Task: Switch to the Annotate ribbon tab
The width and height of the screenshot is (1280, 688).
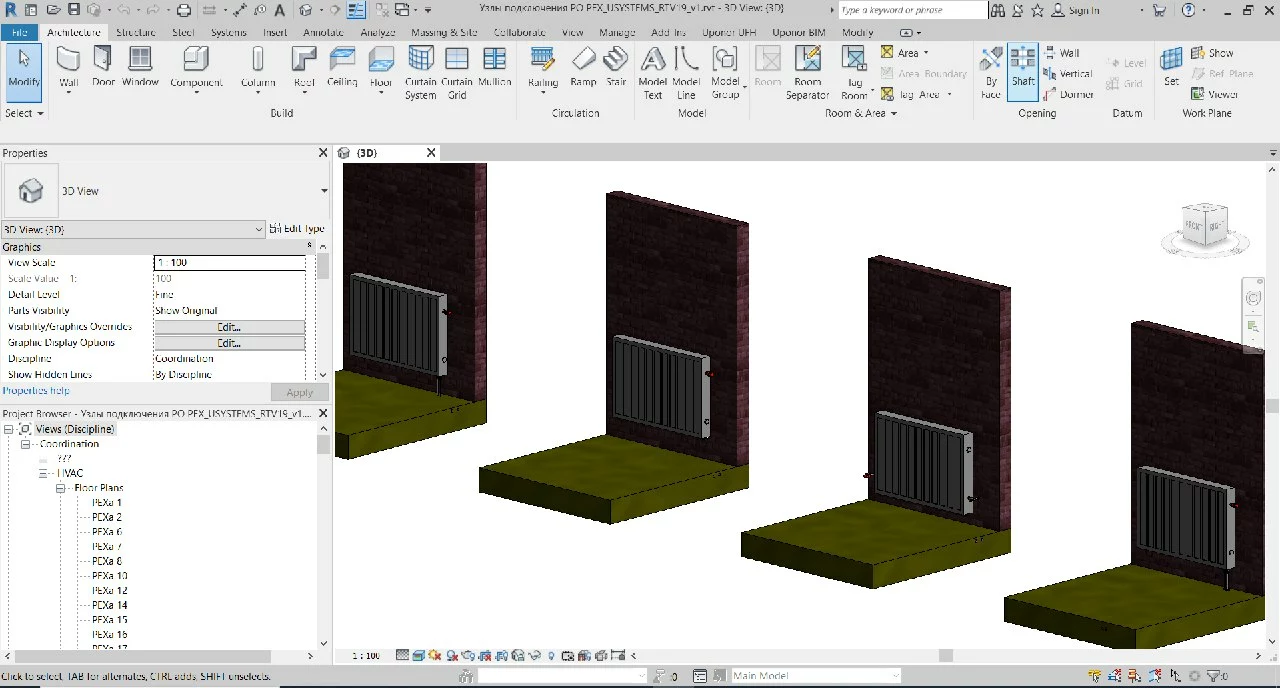Action: pyautogui.click(x=323, y=32)
